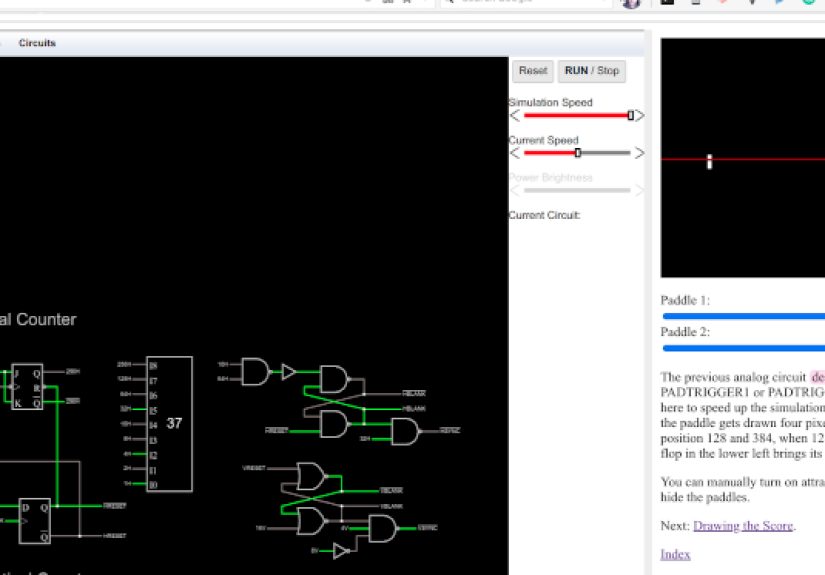Select the AND gate outputting HSYNC

[x=405, y=431]
